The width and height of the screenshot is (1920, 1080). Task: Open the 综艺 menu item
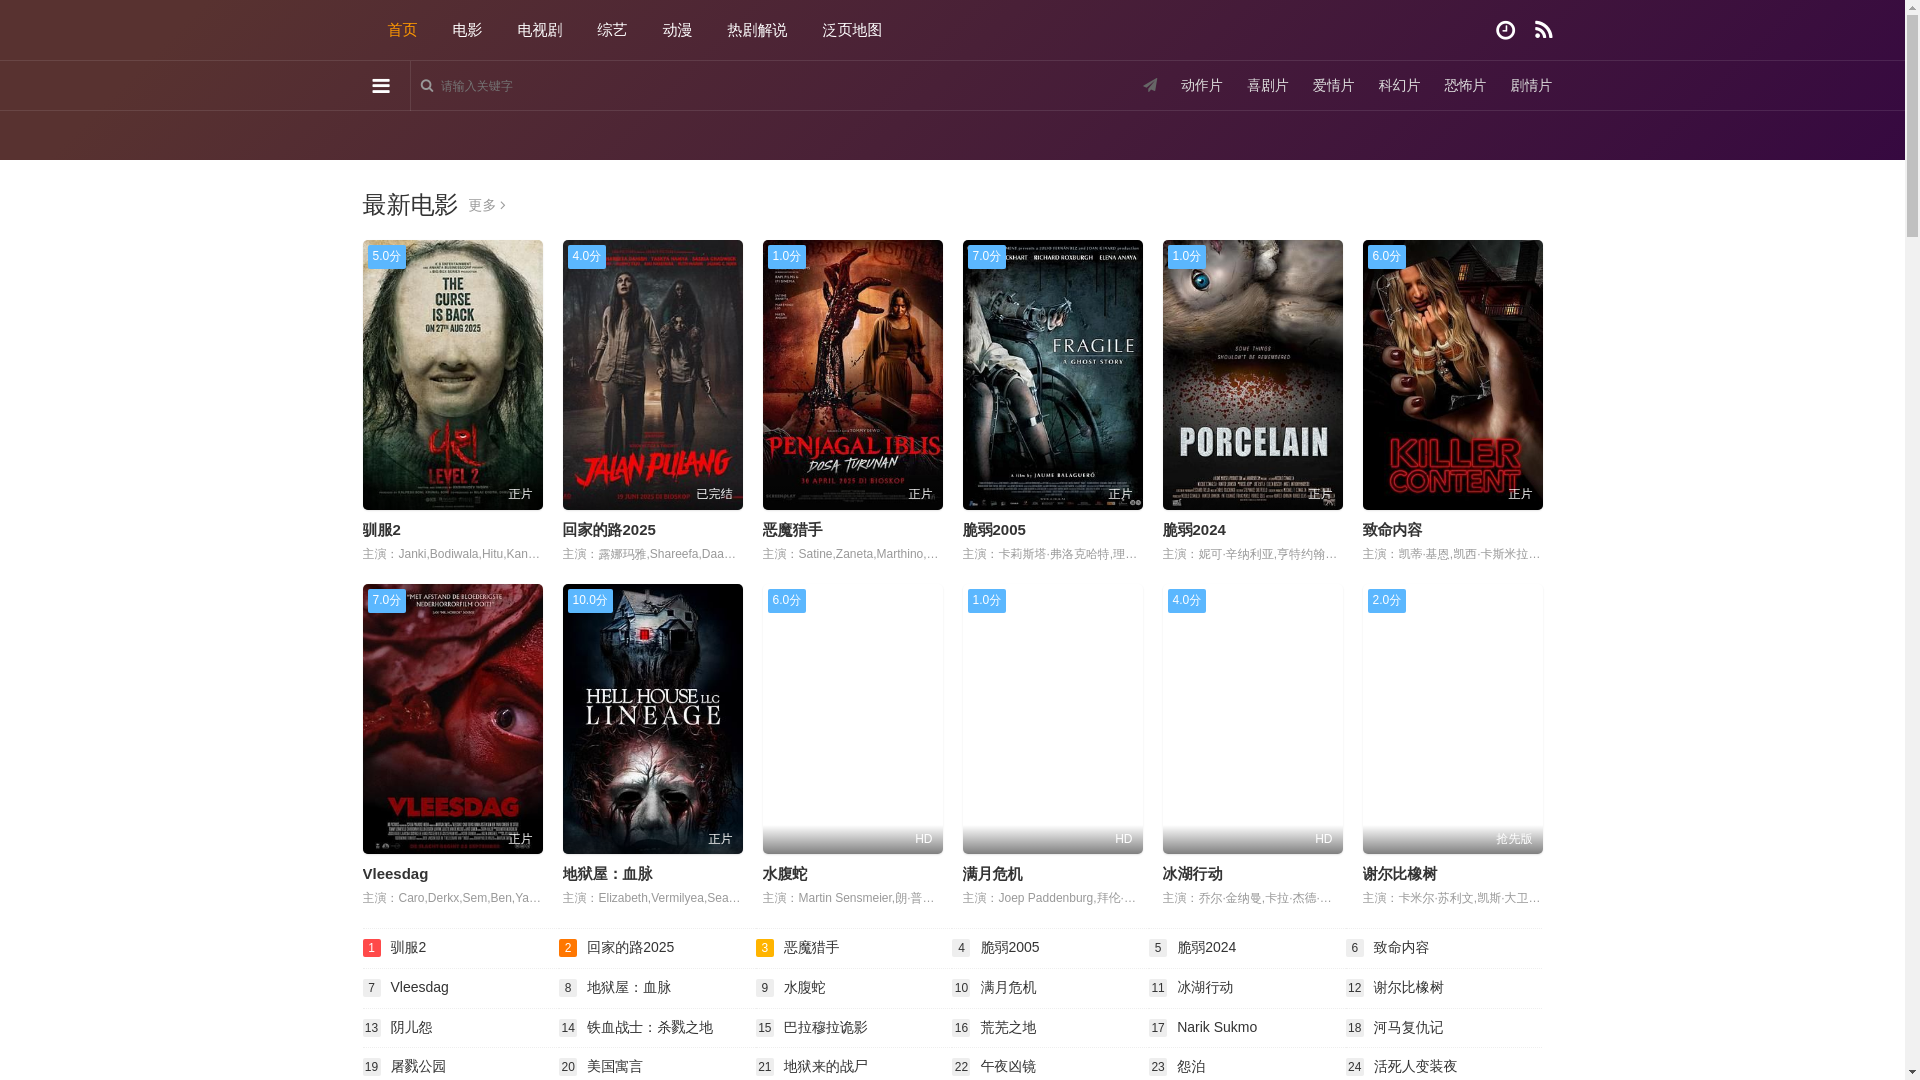(612, 30)
